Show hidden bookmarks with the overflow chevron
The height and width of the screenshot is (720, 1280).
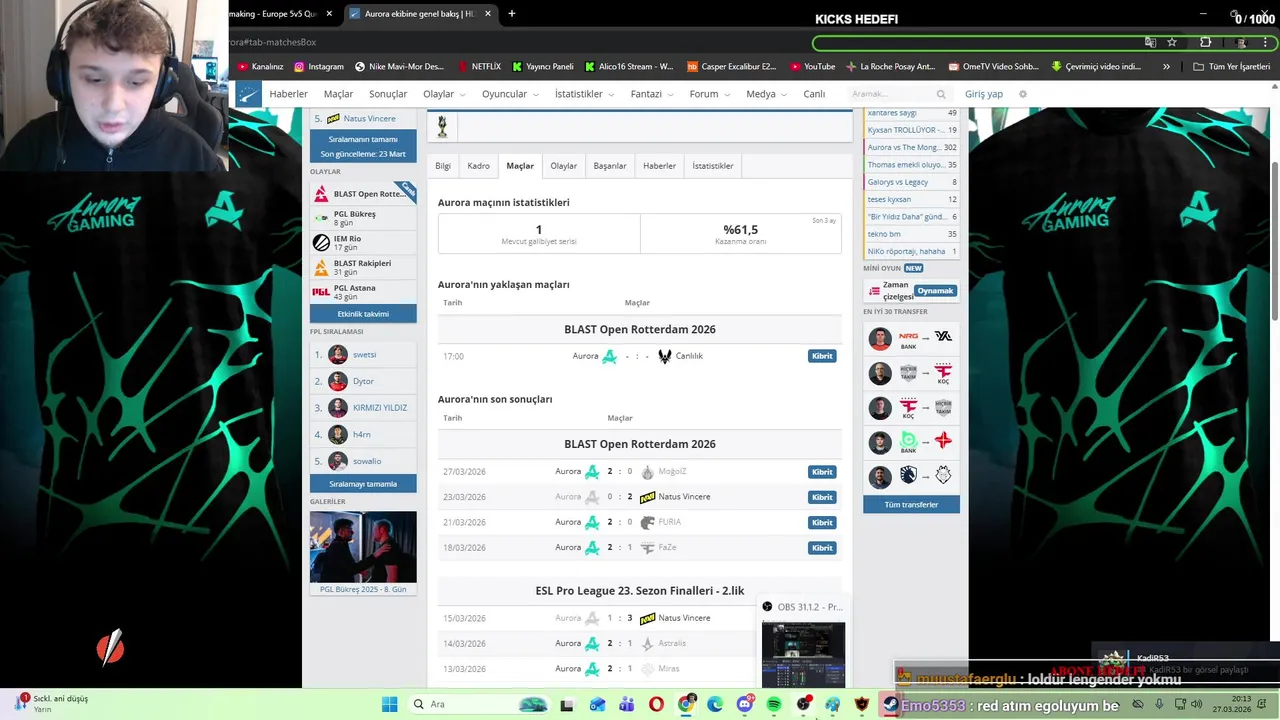click(1166, 67)
